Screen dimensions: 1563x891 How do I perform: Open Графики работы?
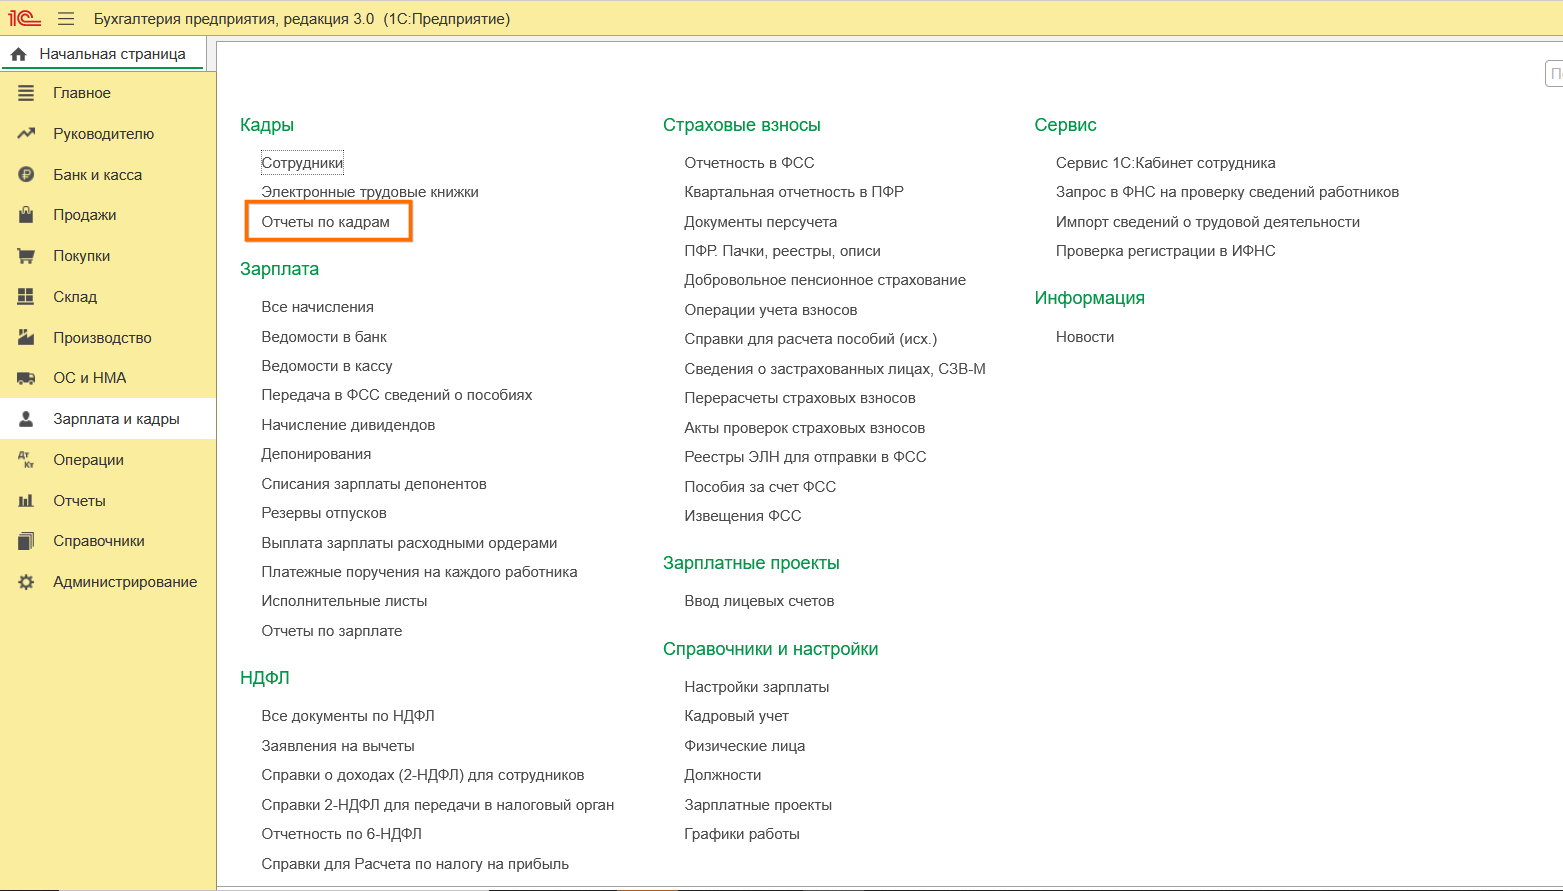[x=742, y=834]
